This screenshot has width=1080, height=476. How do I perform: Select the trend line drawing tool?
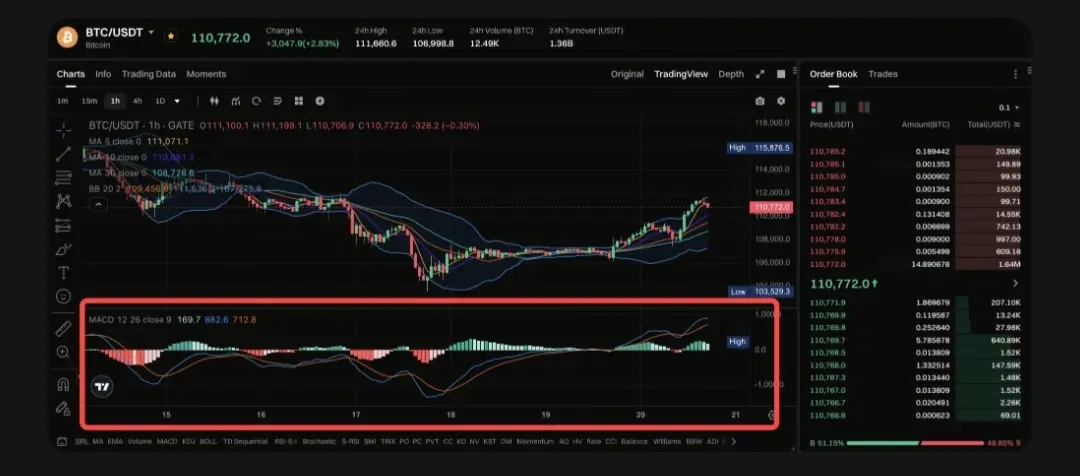(63, 154)
